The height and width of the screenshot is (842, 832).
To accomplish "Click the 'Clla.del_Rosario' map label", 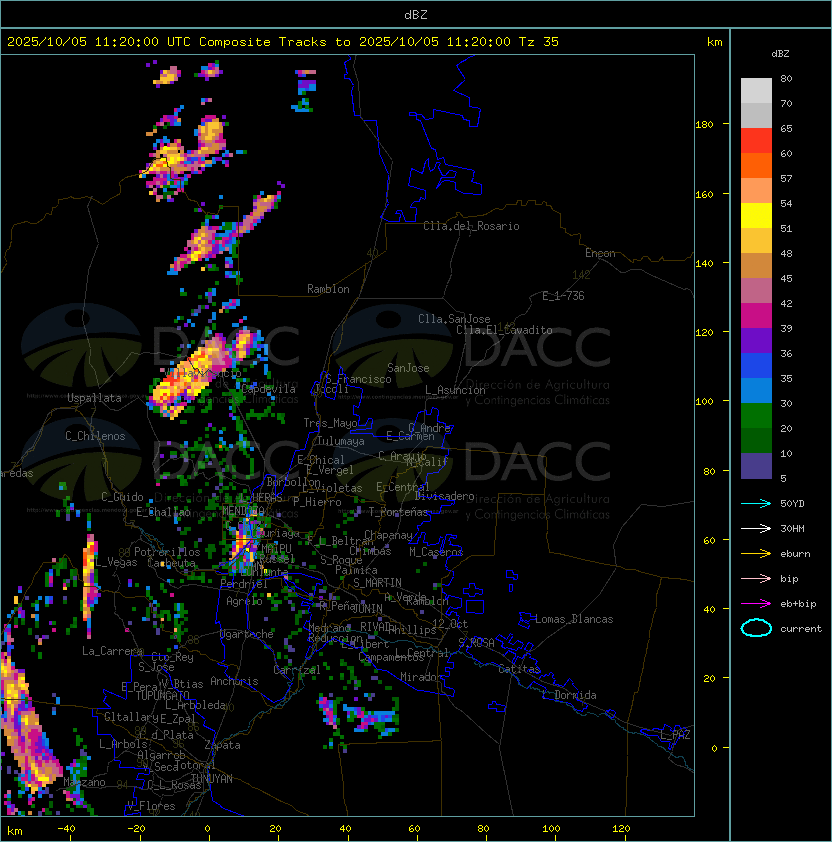I will pos(471,226).
